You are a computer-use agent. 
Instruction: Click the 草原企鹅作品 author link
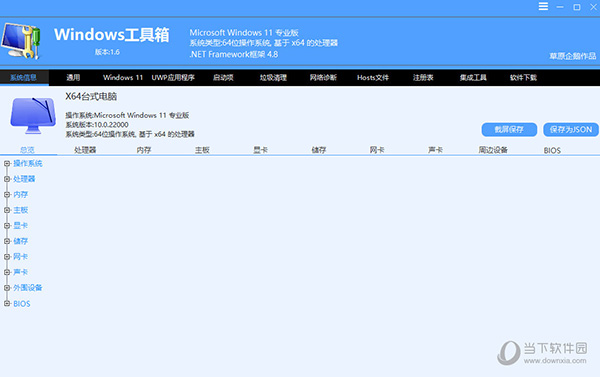(573, 56)
